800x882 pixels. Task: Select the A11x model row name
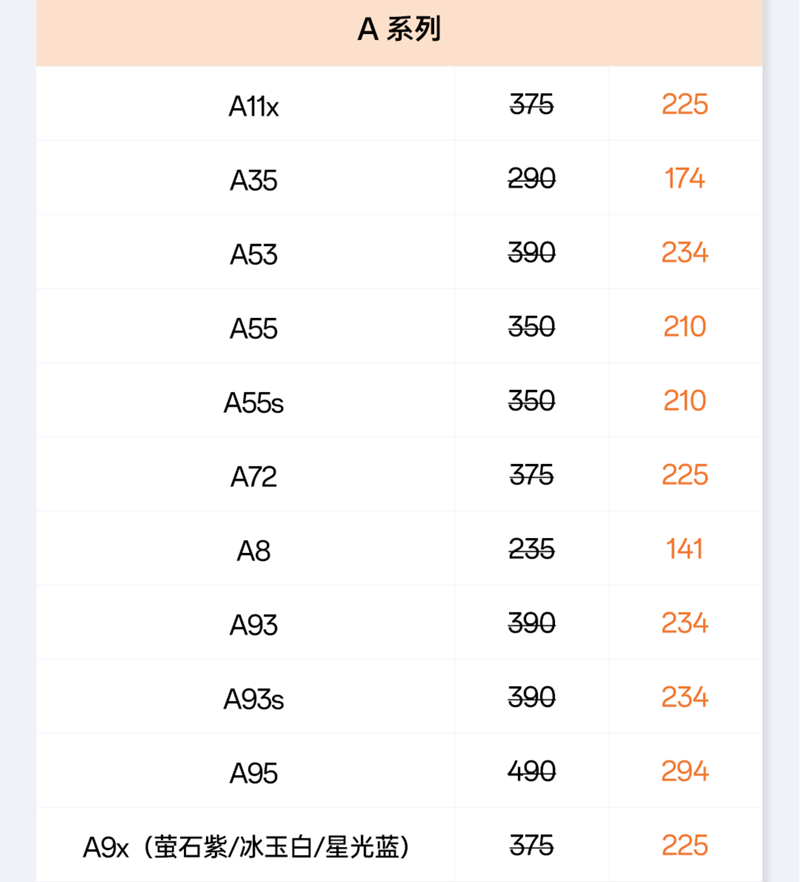253,106
